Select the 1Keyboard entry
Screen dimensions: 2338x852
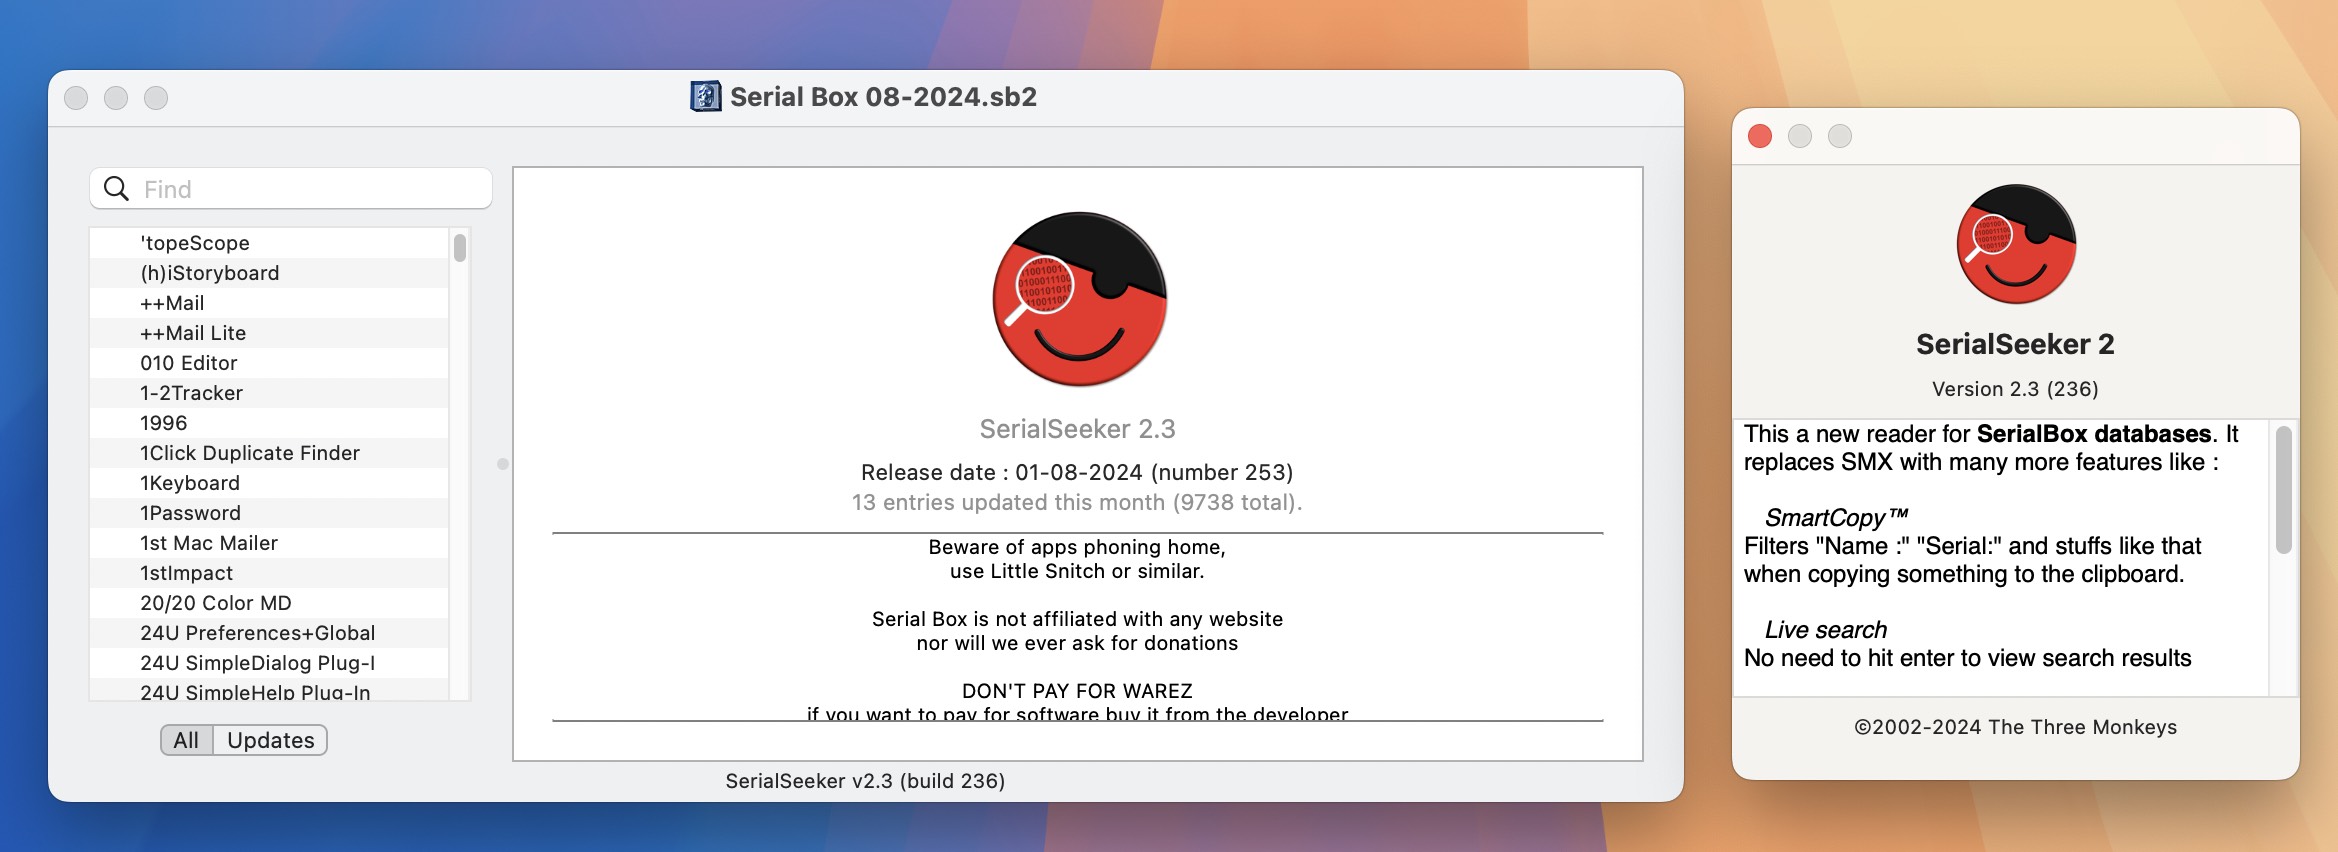[269, 483]
